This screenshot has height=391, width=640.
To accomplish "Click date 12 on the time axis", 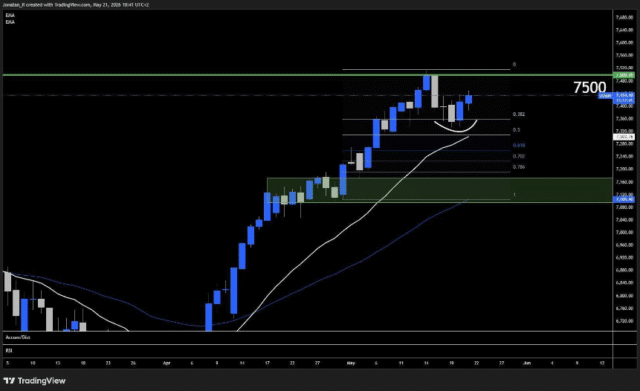I will tap(602, 363).
